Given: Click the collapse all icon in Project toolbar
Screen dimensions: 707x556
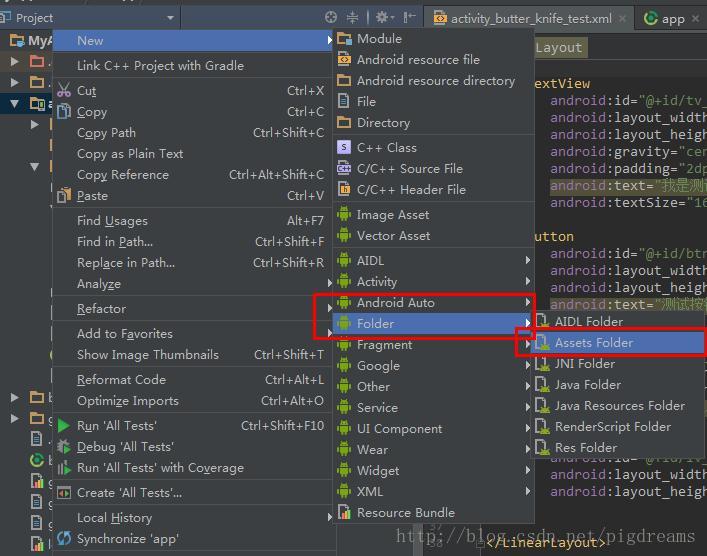Looking at the screenshot, I should (352, 17).
